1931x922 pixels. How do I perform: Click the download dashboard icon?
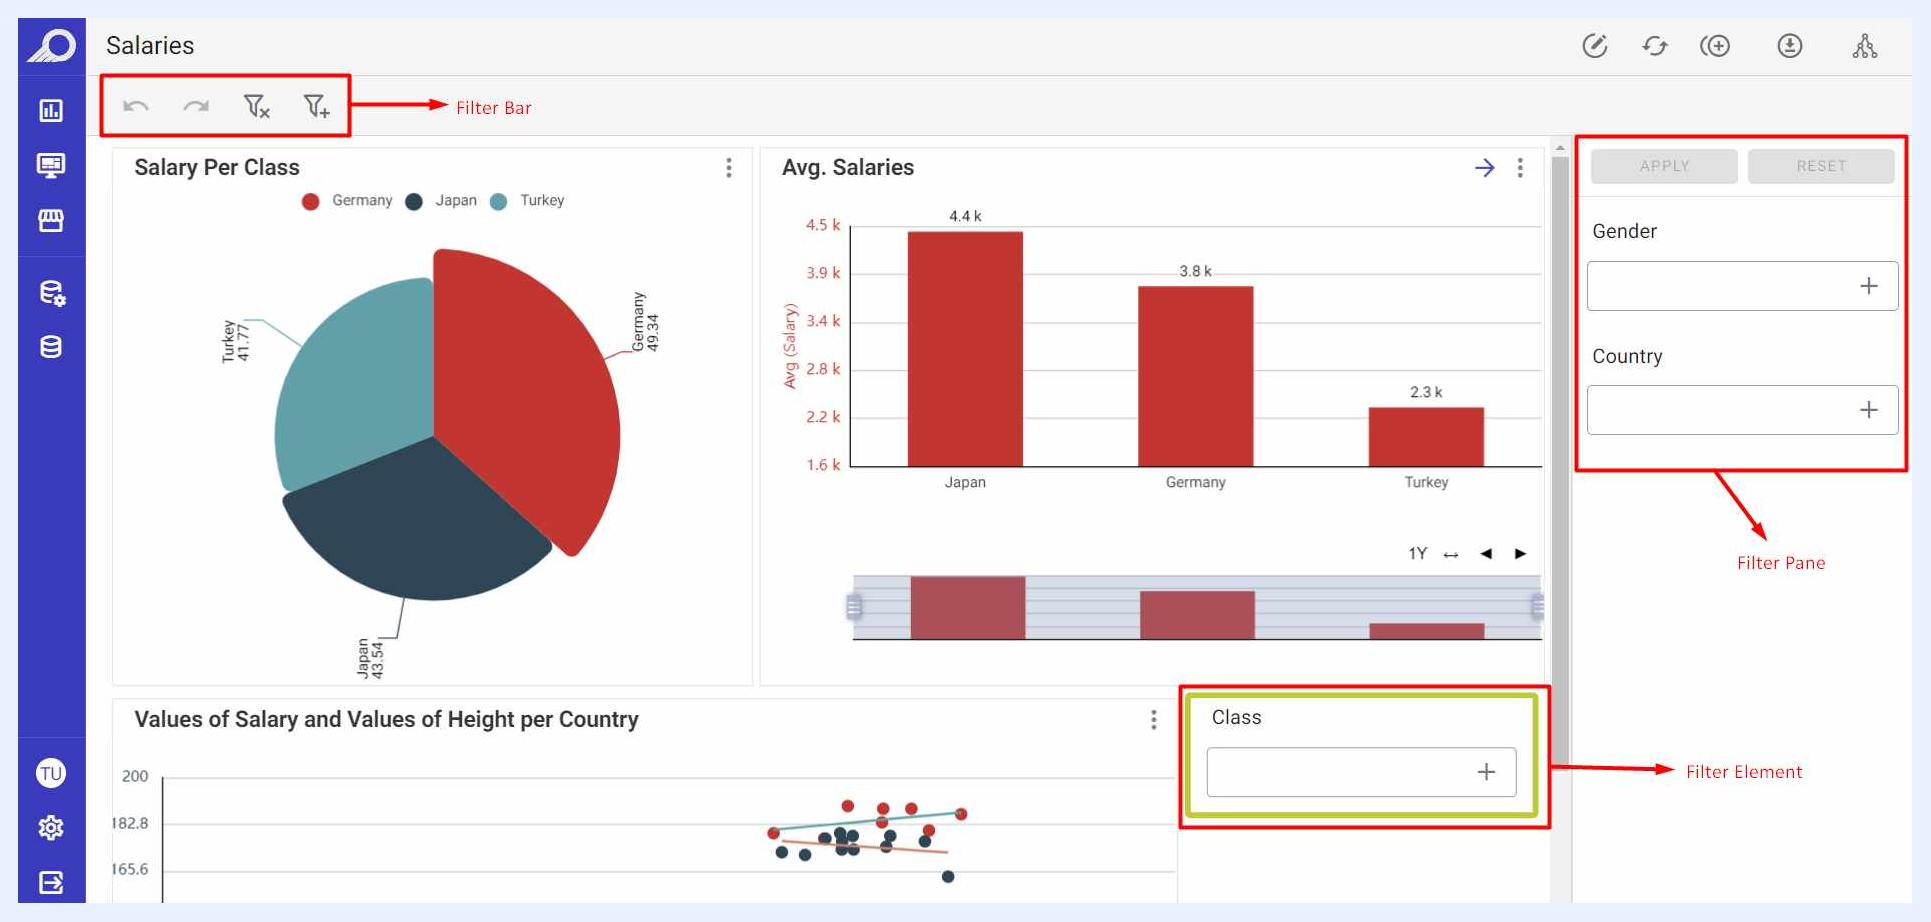tap(1790, 46)
